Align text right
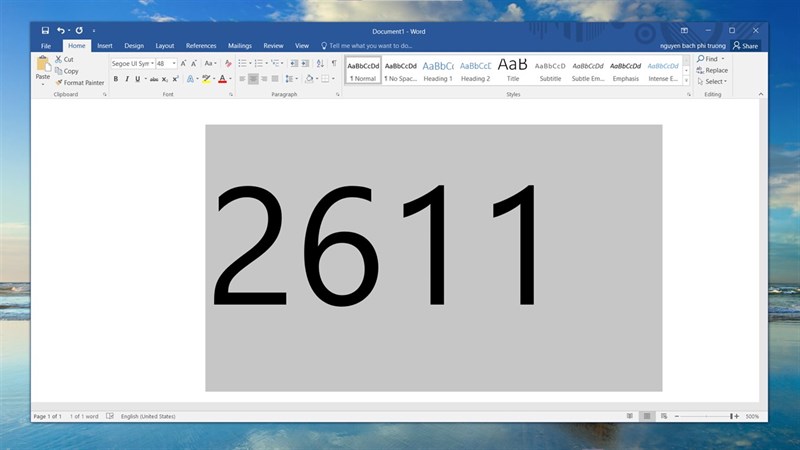This screenshot has height=450, width=800. coord(264,79)
